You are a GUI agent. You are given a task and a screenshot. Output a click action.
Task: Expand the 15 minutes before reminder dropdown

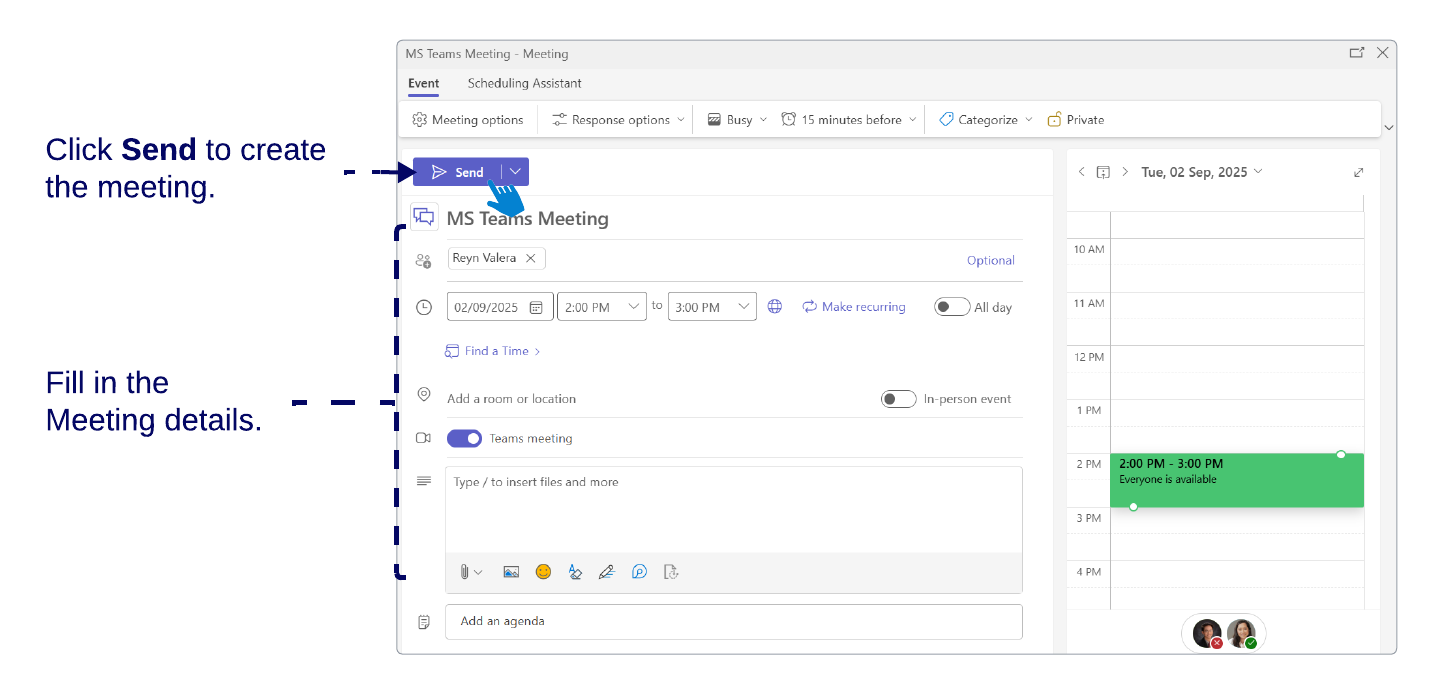click(x=848, y=119)
